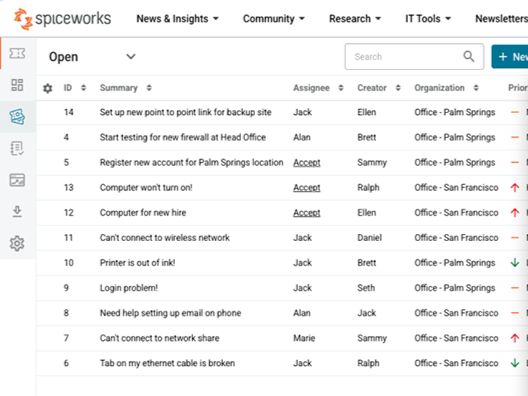Open IT Tools menu
Screen dimensions: 528x396
pos(428,19)
